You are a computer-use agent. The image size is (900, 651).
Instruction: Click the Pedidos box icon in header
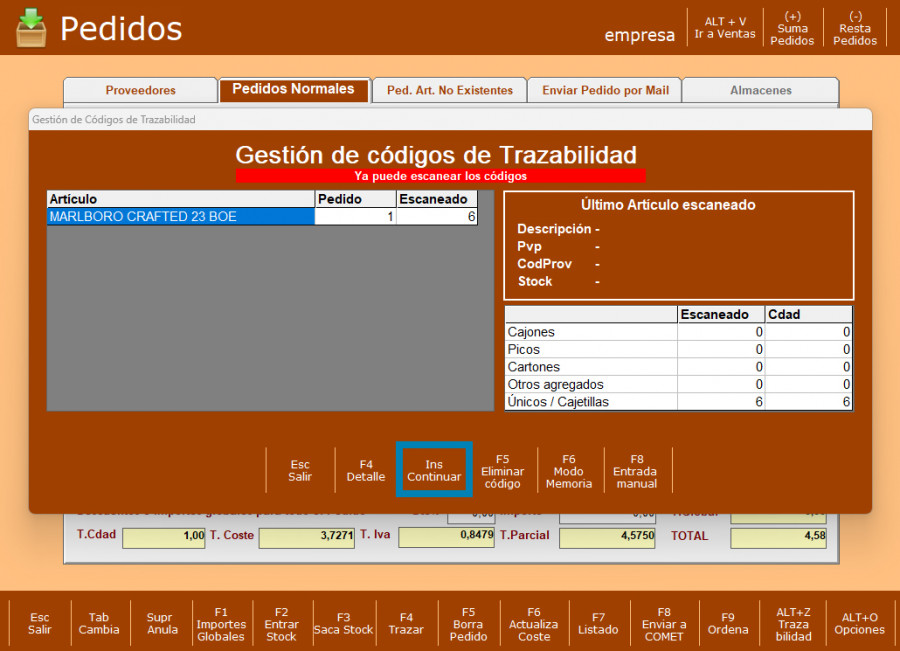(x=31, y=28)
